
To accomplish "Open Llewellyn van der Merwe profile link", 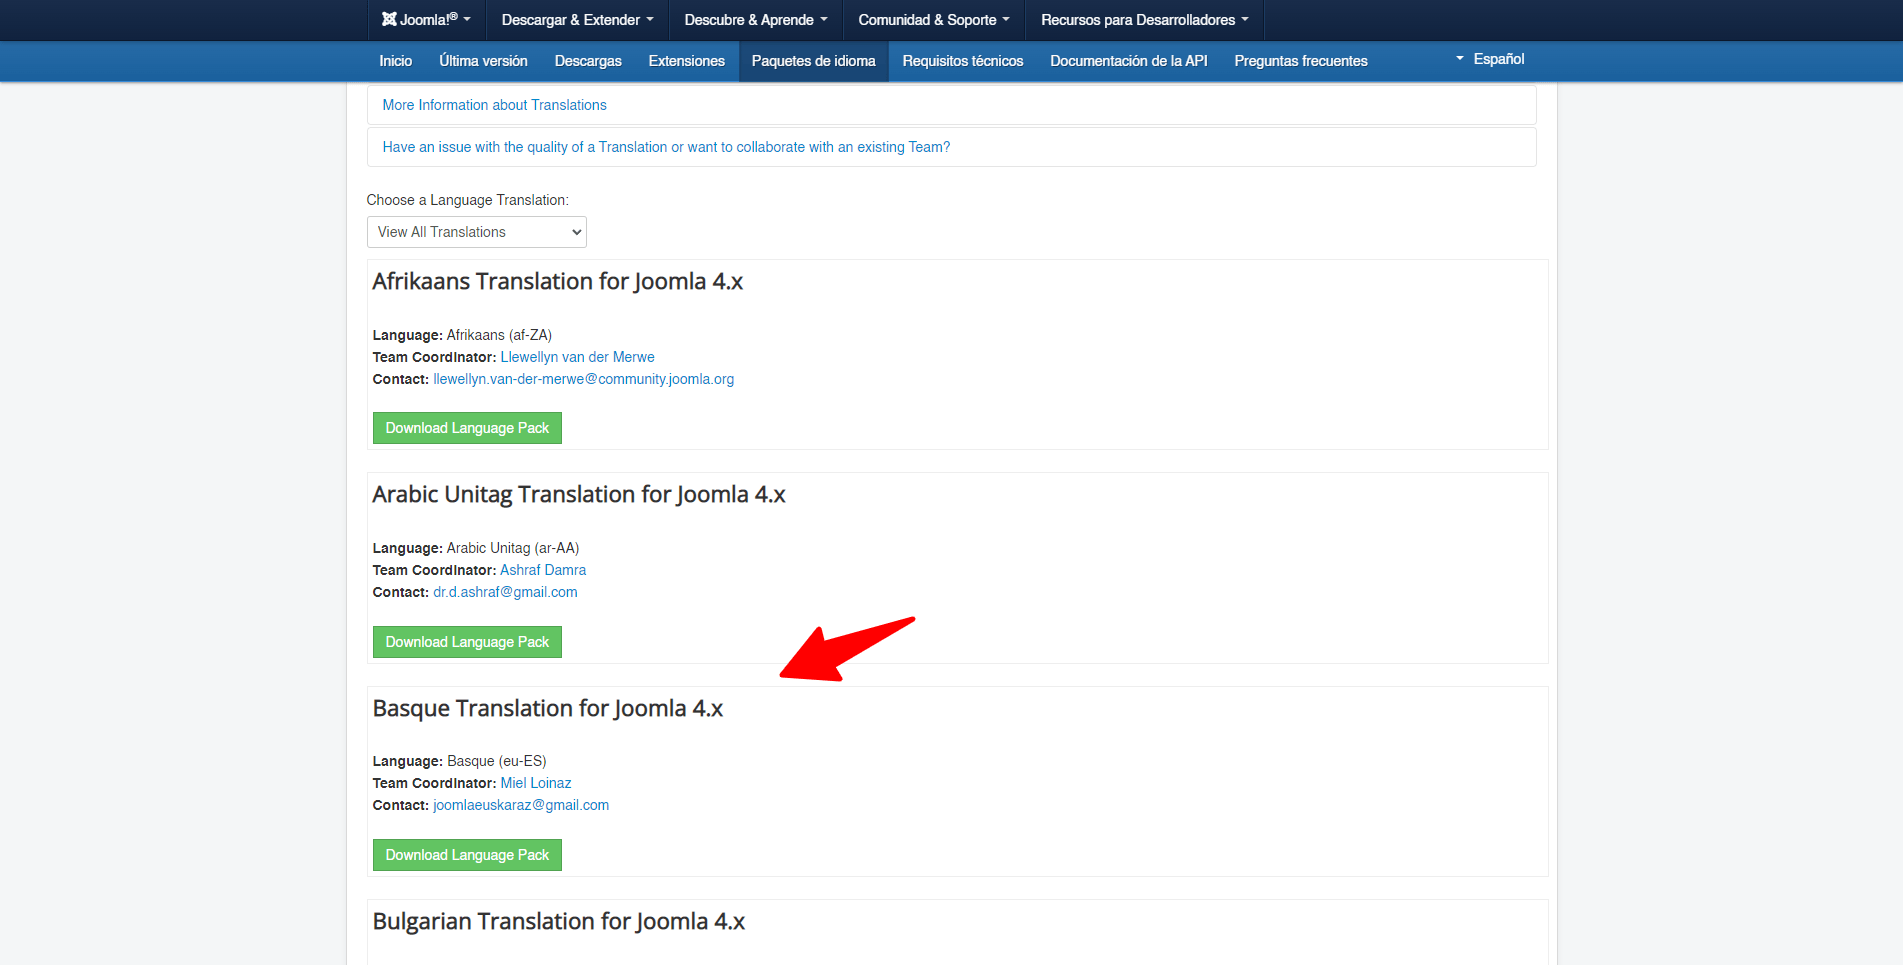I will pyautogui.click(x=577, y=357).
